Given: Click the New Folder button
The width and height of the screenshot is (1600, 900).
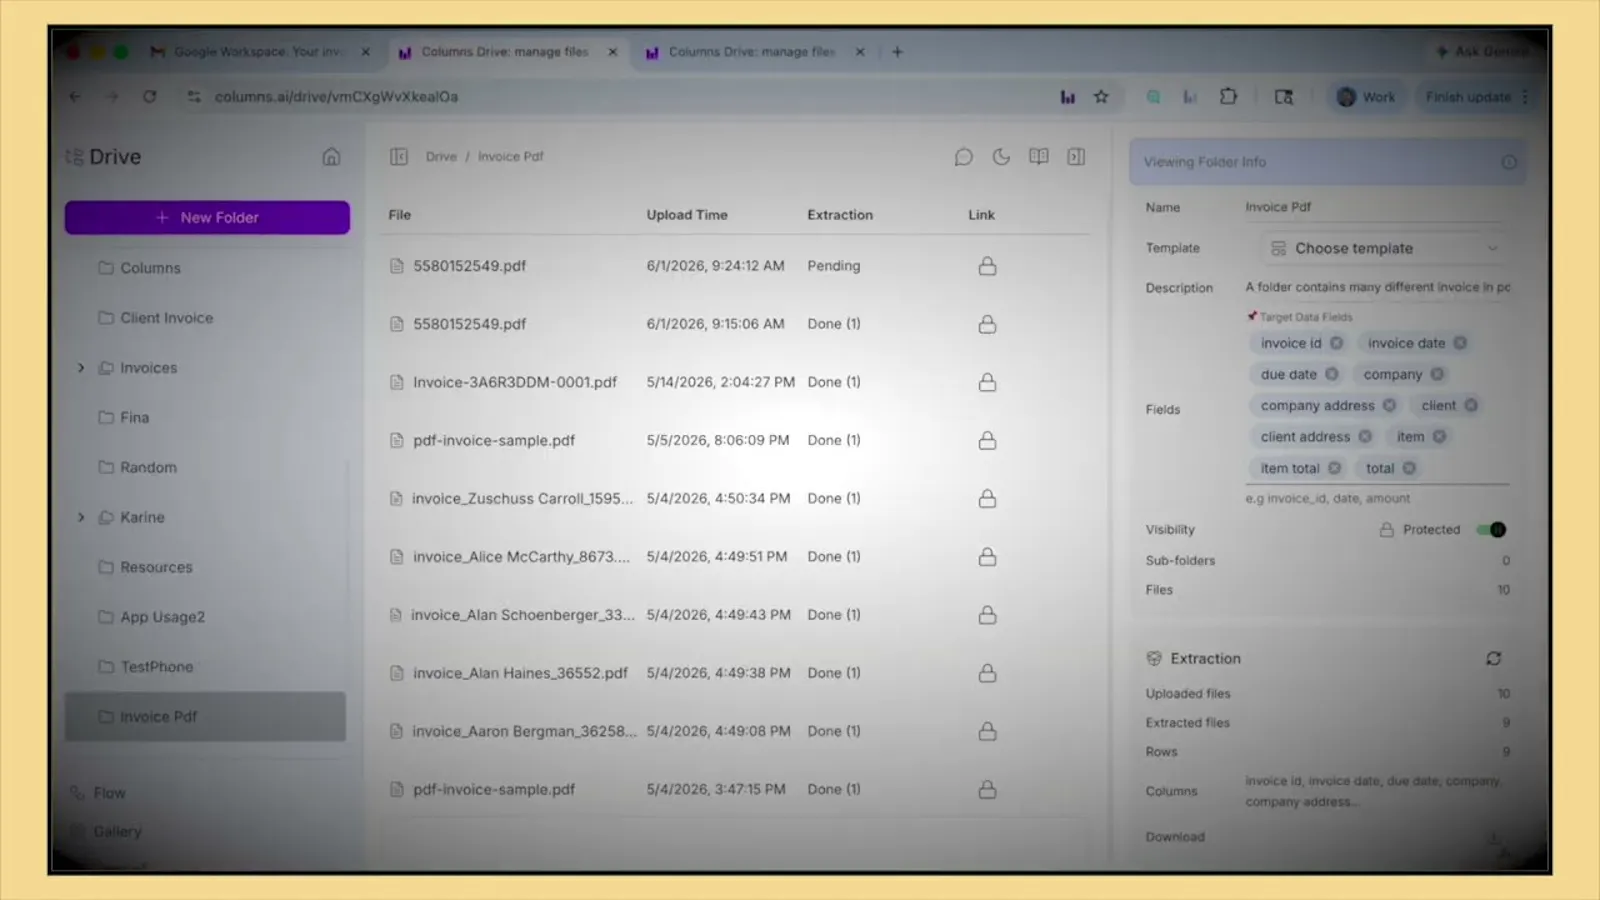Looking at the screenshot, I should coord(207,217).
